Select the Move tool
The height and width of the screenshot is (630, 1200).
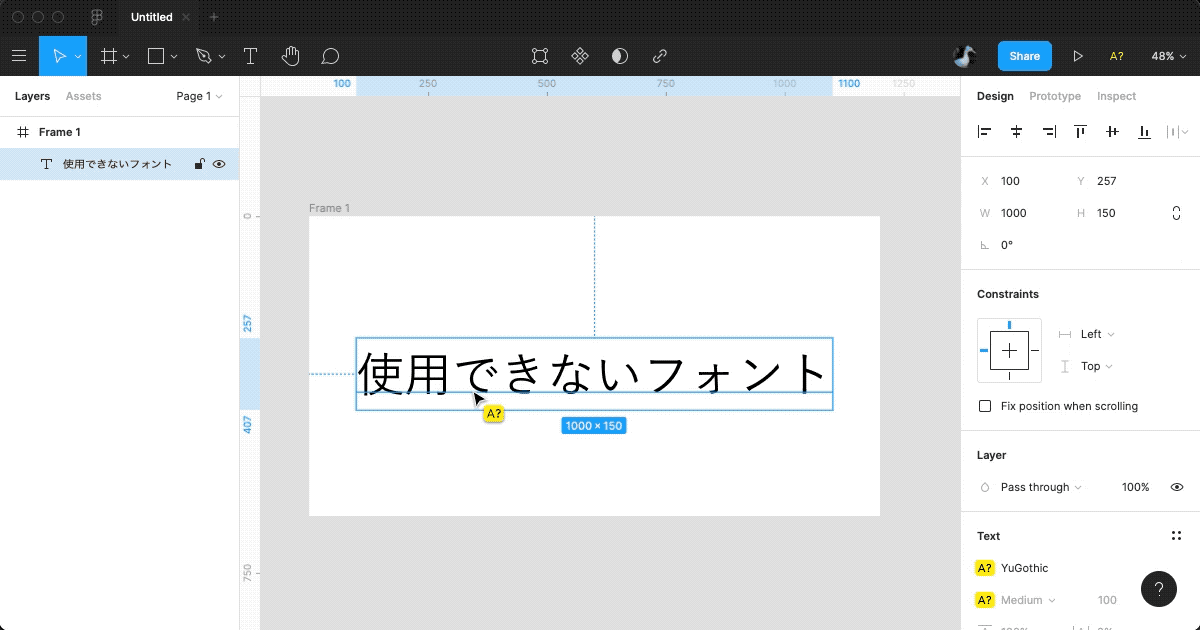coord(60,56)
